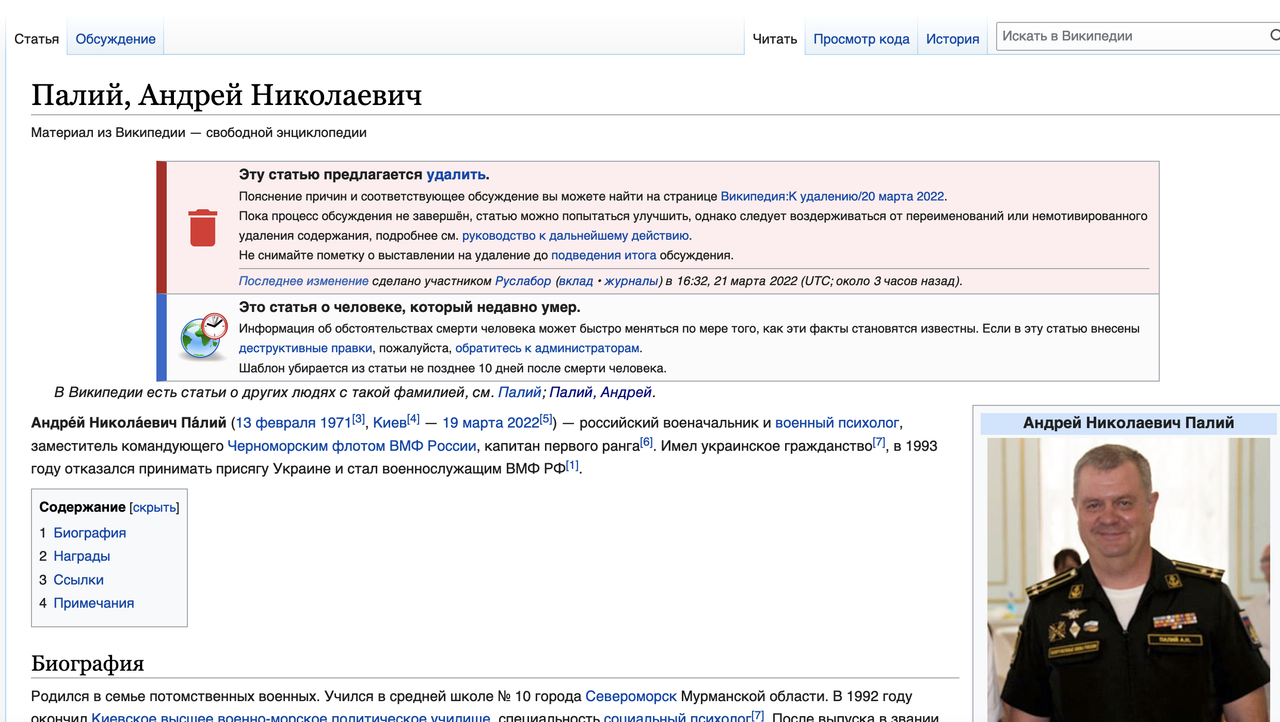Switch to the Обсуждение tab
The image size is (1280, 722).
point(116,39)
